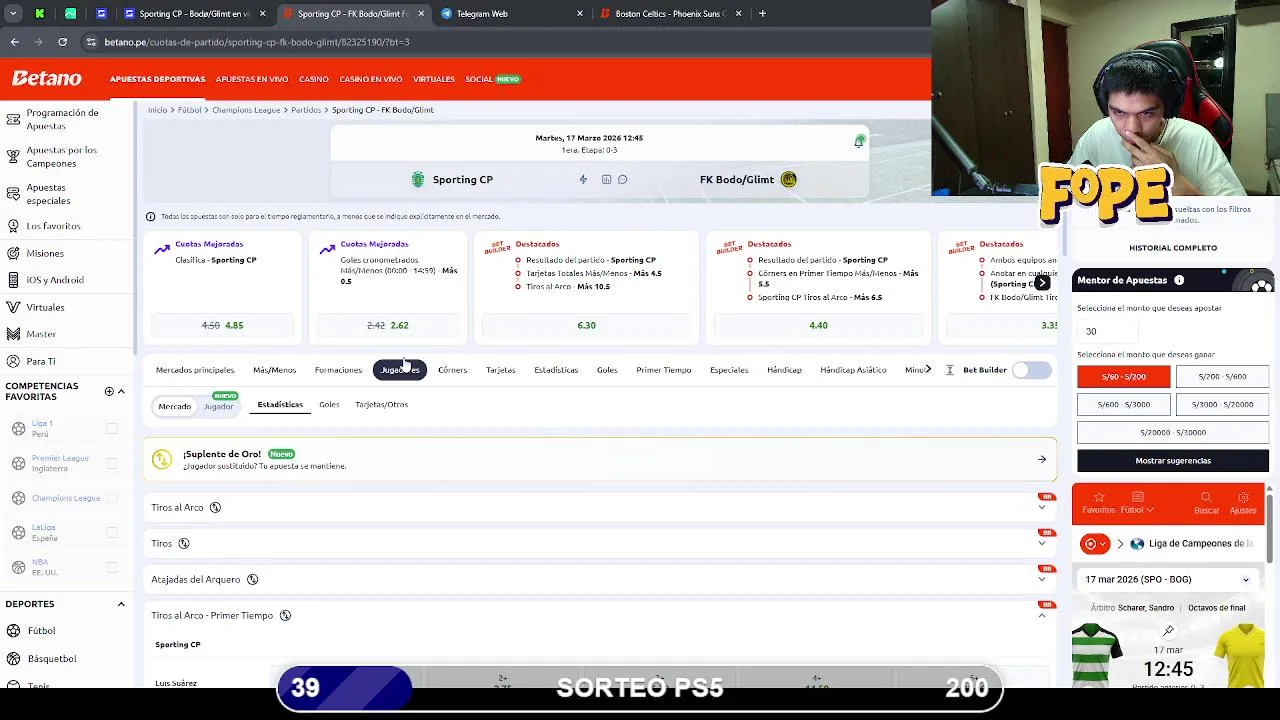Viewport: 1280px width, 720px height.
Task: Collapse the Competencias Favoritas section
Action: (121, 391)
